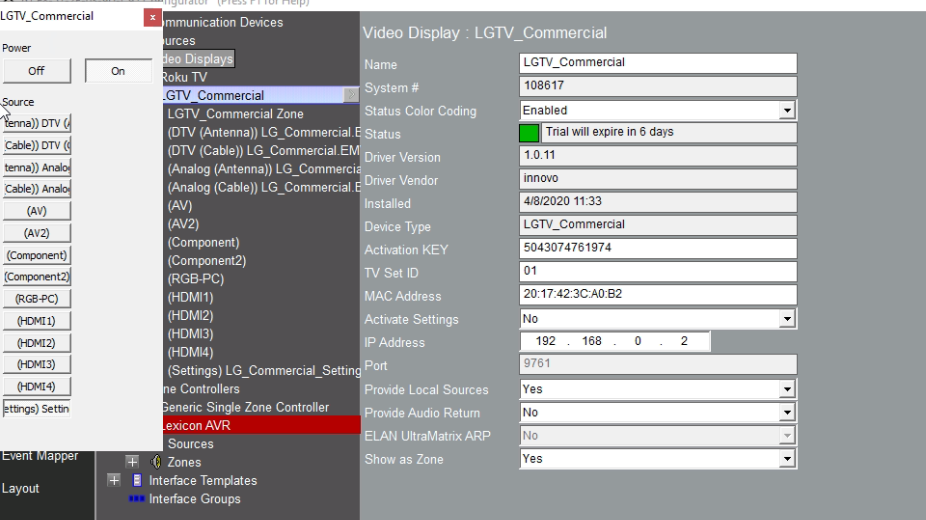The image size is (926, 520).
Task: Select the (Component) source button
Action: [37, 255]
